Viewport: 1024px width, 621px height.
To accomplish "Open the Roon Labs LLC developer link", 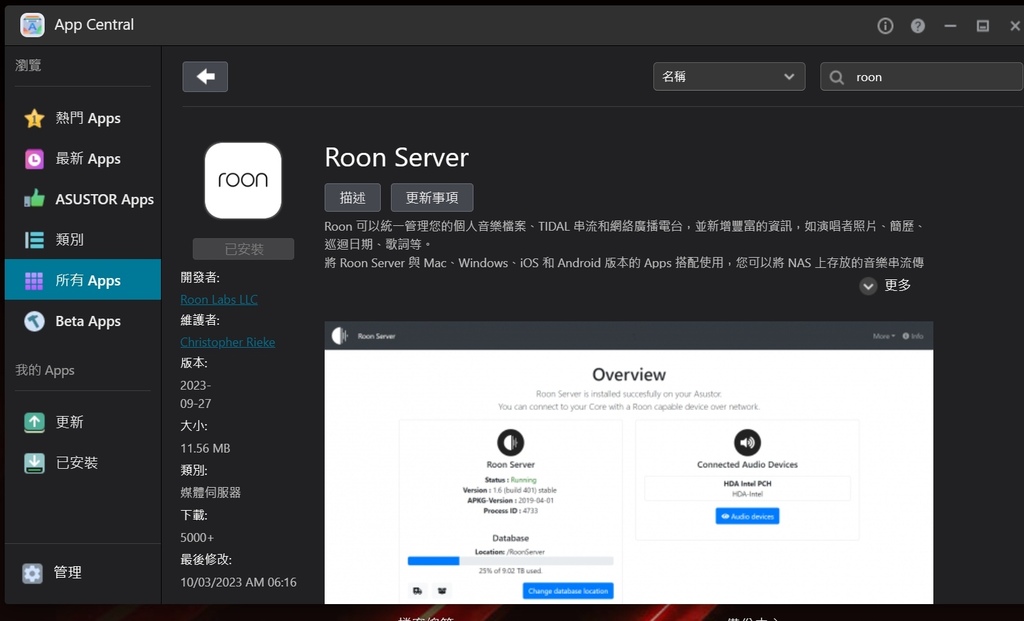I will tap(219, 299).
